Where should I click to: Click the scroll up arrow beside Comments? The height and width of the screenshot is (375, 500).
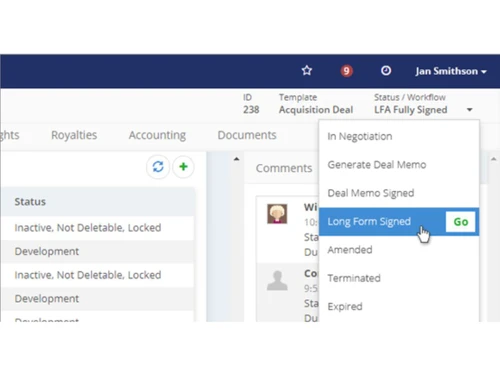coord(236,159)
